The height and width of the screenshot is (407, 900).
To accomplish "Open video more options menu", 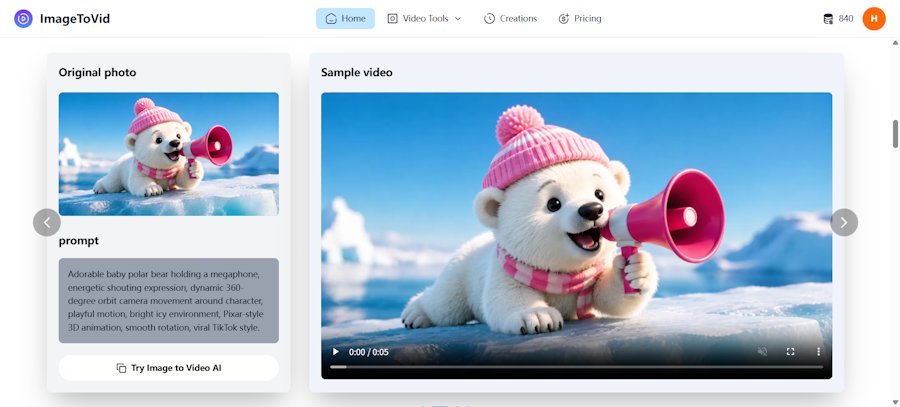I will pos(818,351).
